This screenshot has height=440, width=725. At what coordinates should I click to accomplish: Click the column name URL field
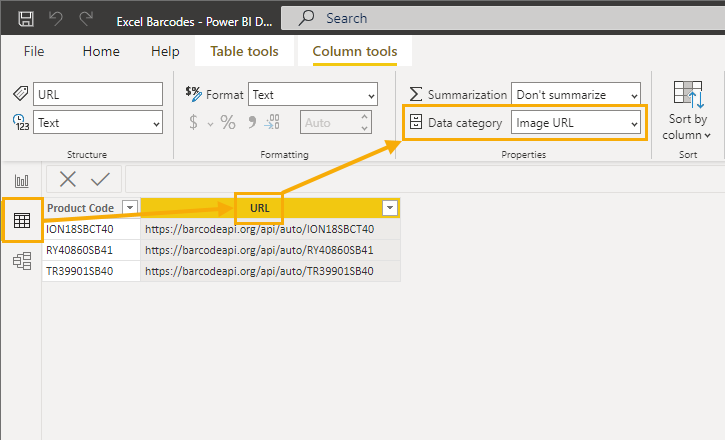coord(98,94)
